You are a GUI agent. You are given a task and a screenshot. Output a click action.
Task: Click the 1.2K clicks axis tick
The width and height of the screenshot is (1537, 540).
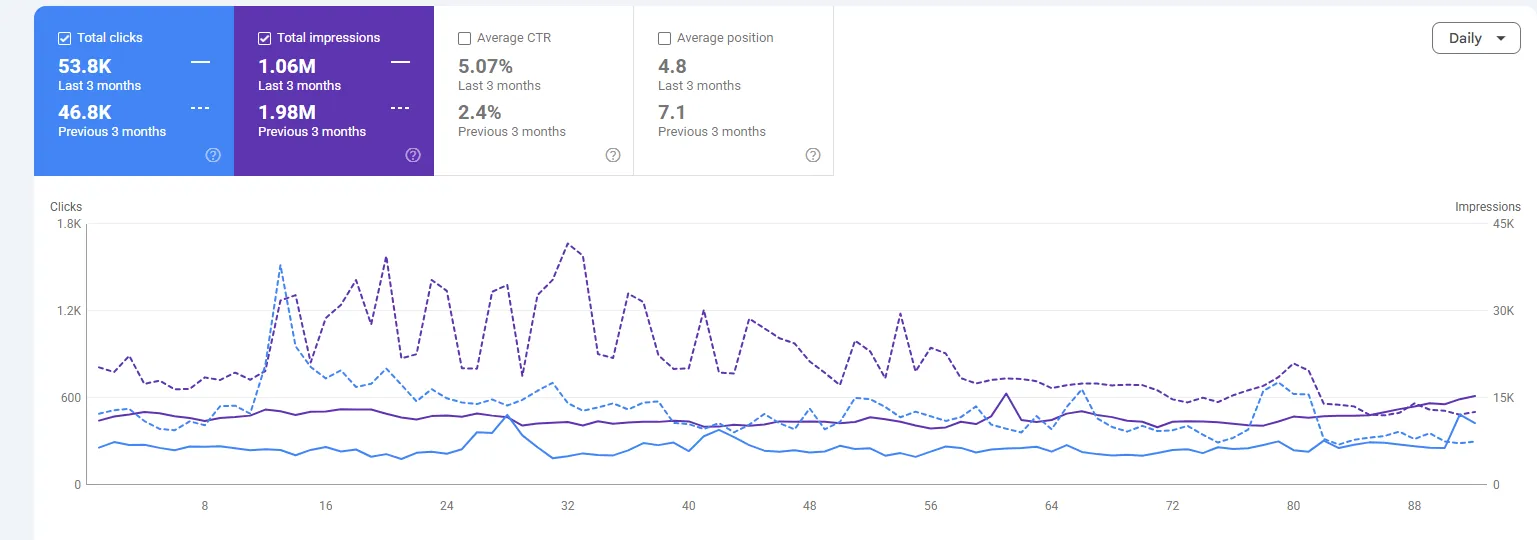tap(69, 311)
